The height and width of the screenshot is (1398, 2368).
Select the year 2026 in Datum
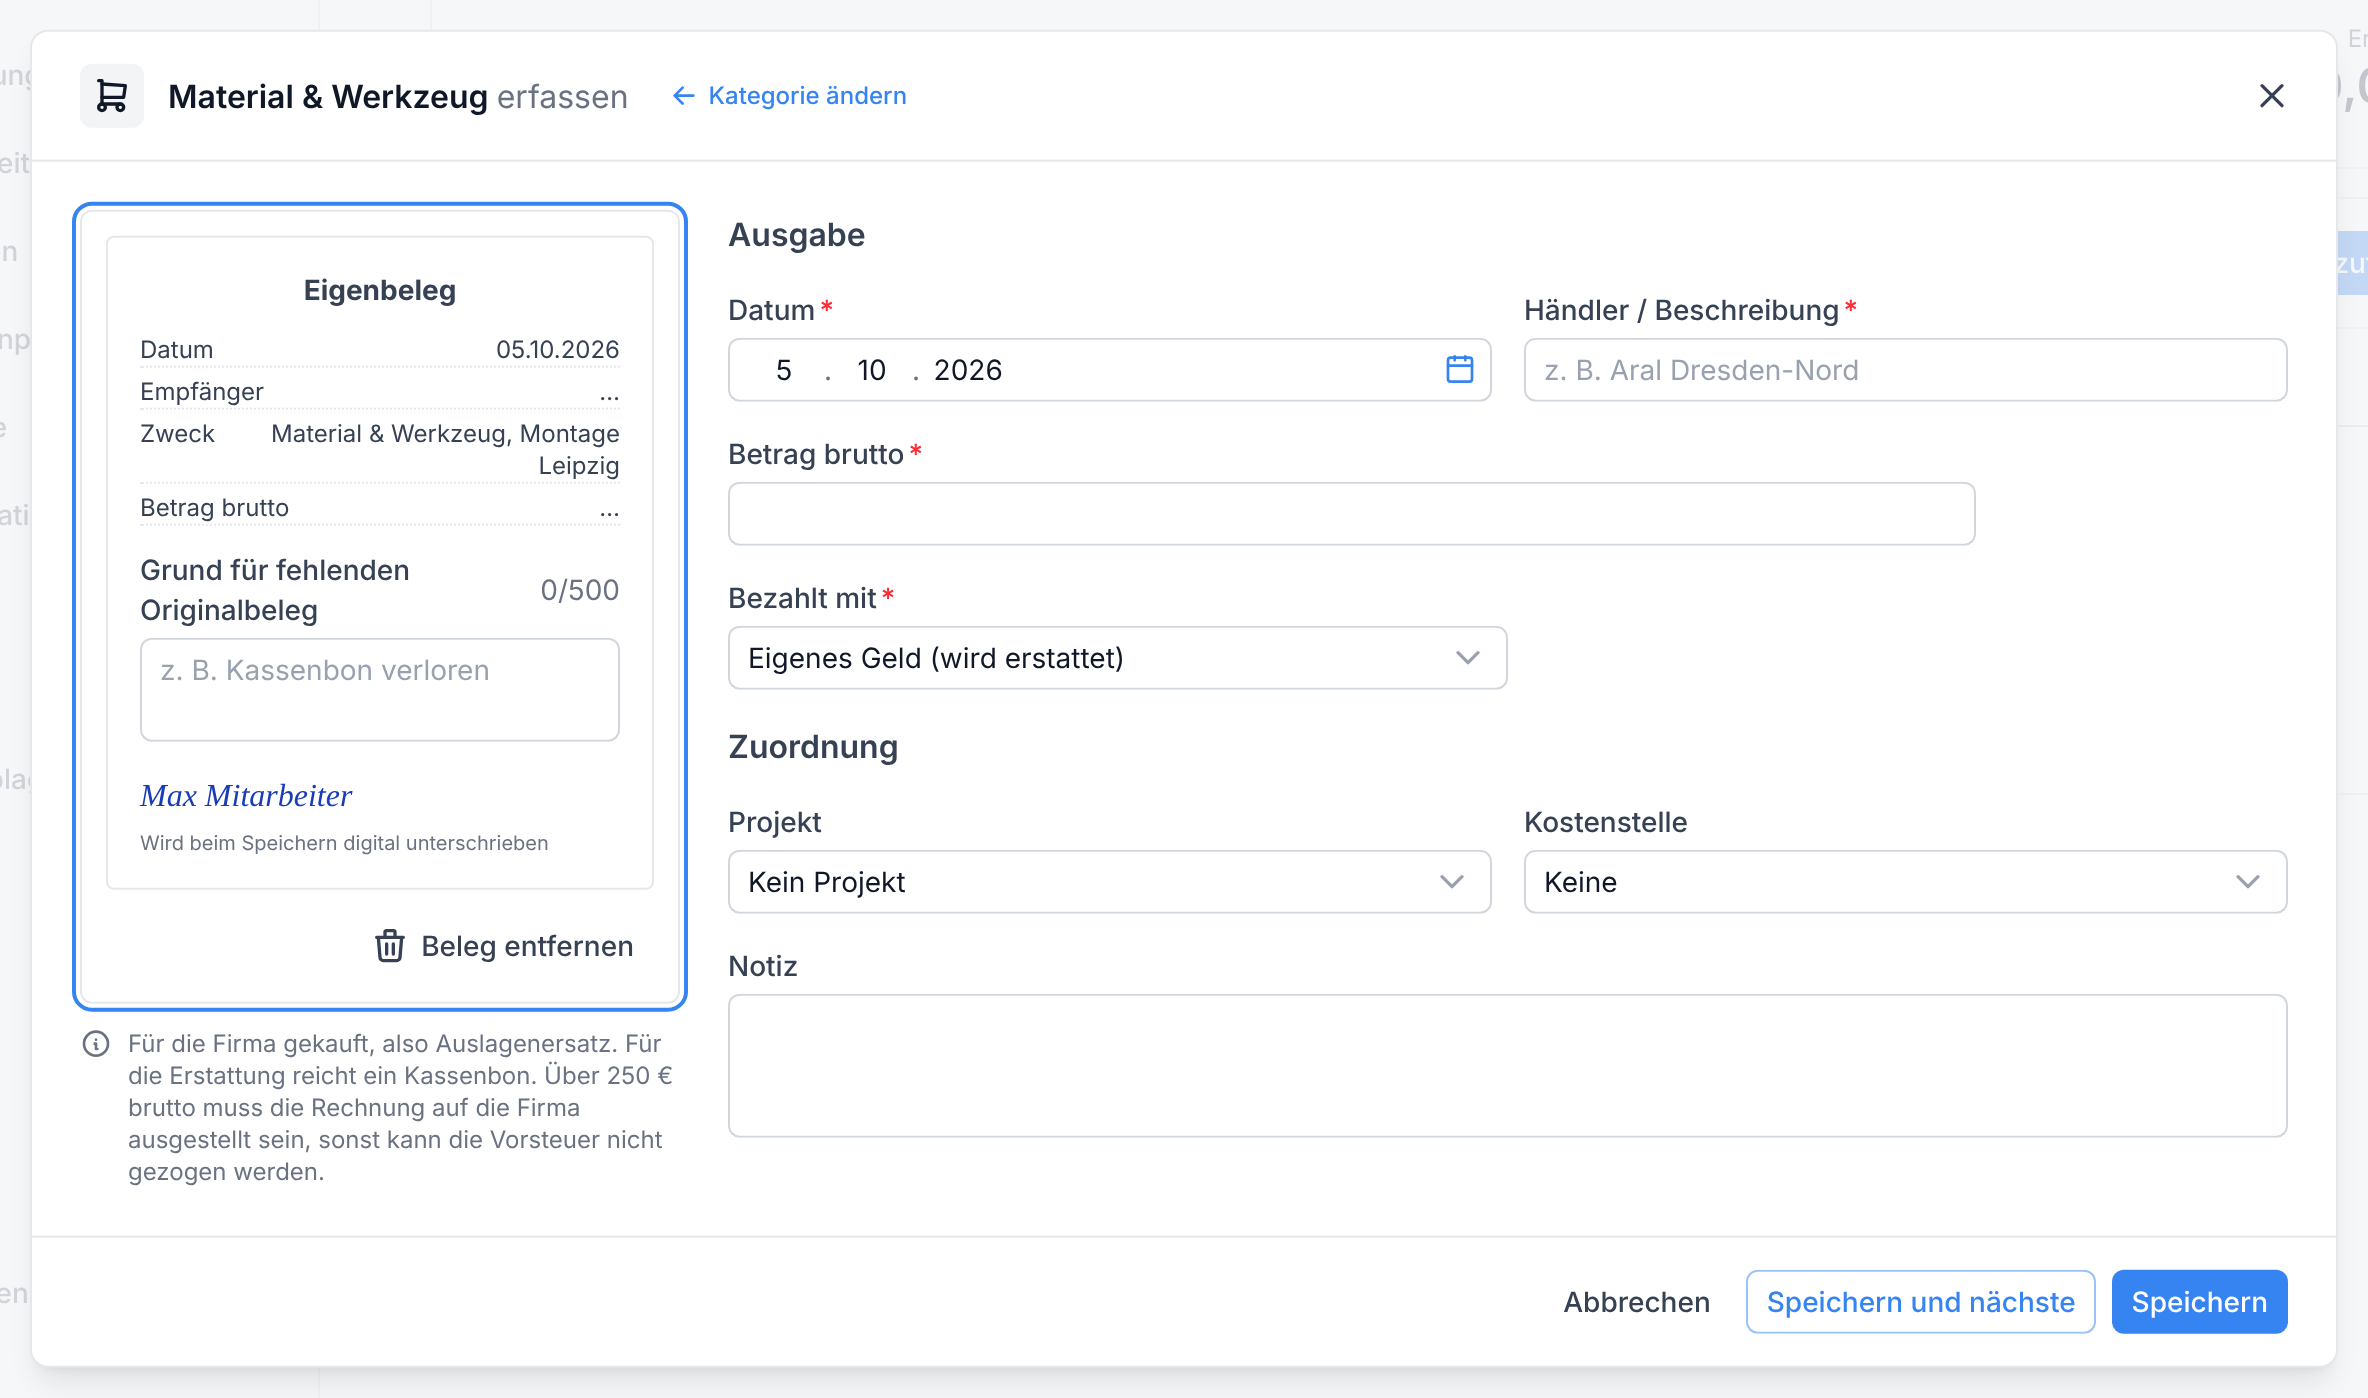968,370
